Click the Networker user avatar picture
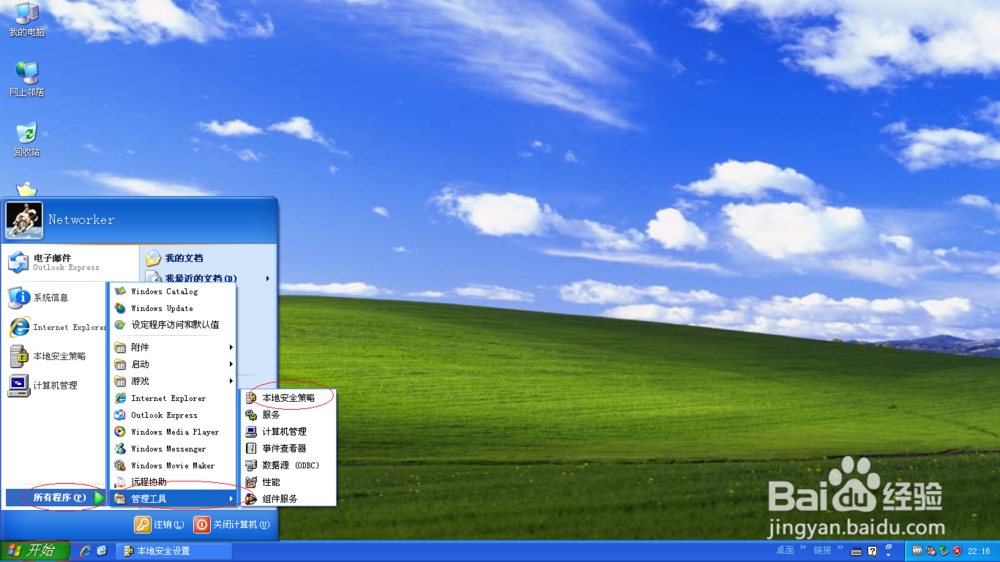The image size is (1000, 562). [x=24, y=220]
